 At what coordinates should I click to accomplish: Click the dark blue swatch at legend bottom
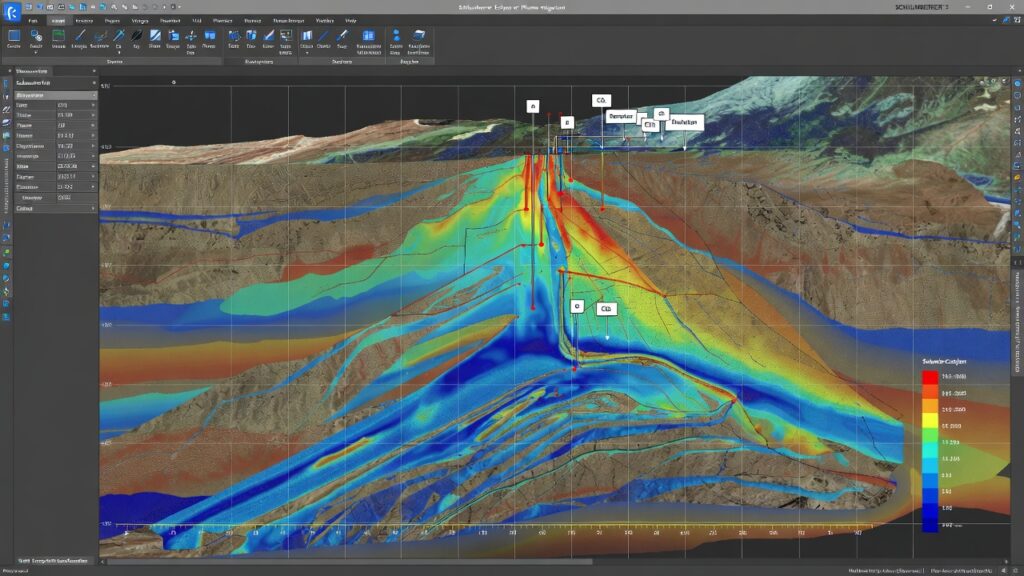click(930, 523)
